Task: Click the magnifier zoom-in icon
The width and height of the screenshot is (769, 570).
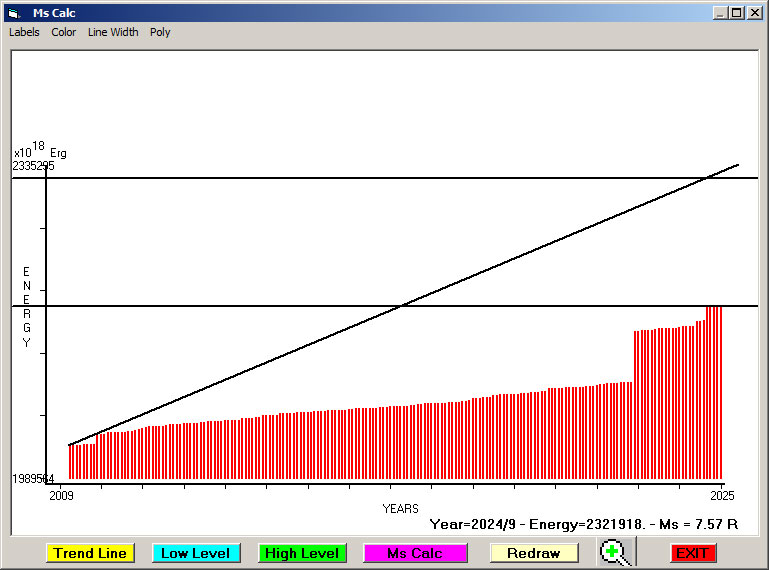Action: 616,553
